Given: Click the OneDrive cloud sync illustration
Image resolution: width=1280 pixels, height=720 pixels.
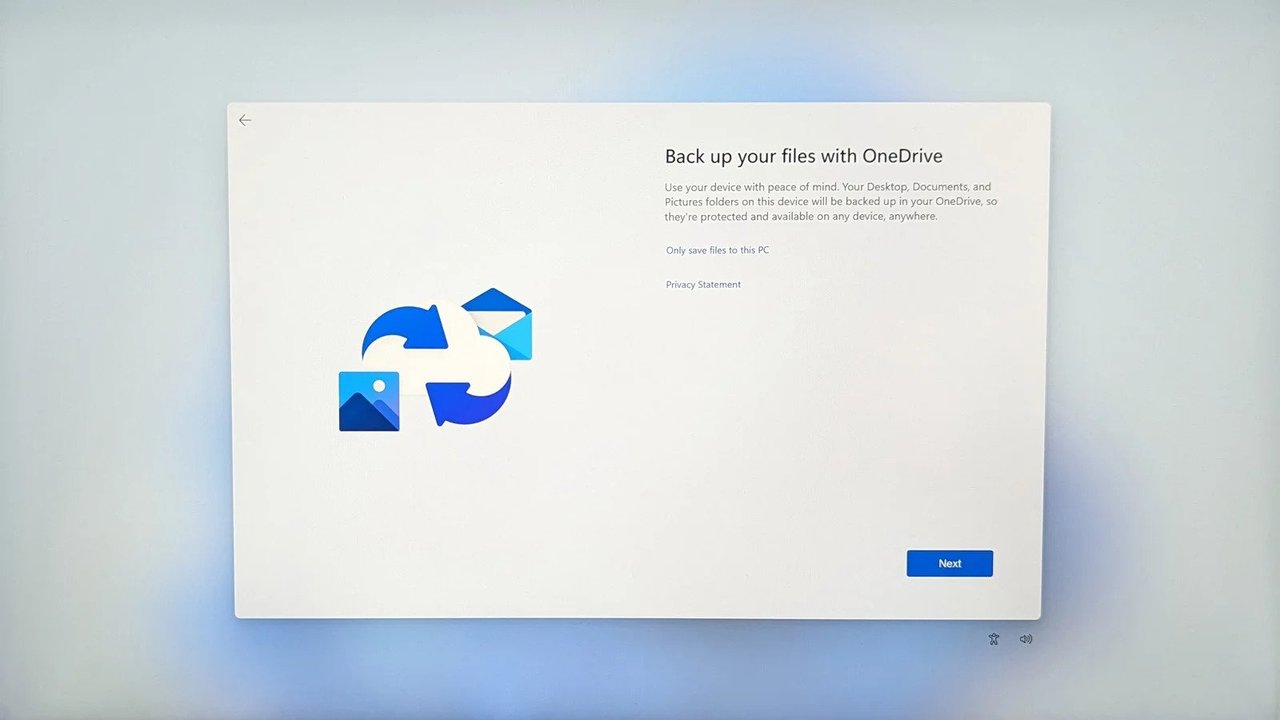Looking at the screenshot, I should click(x=436, y=358).
